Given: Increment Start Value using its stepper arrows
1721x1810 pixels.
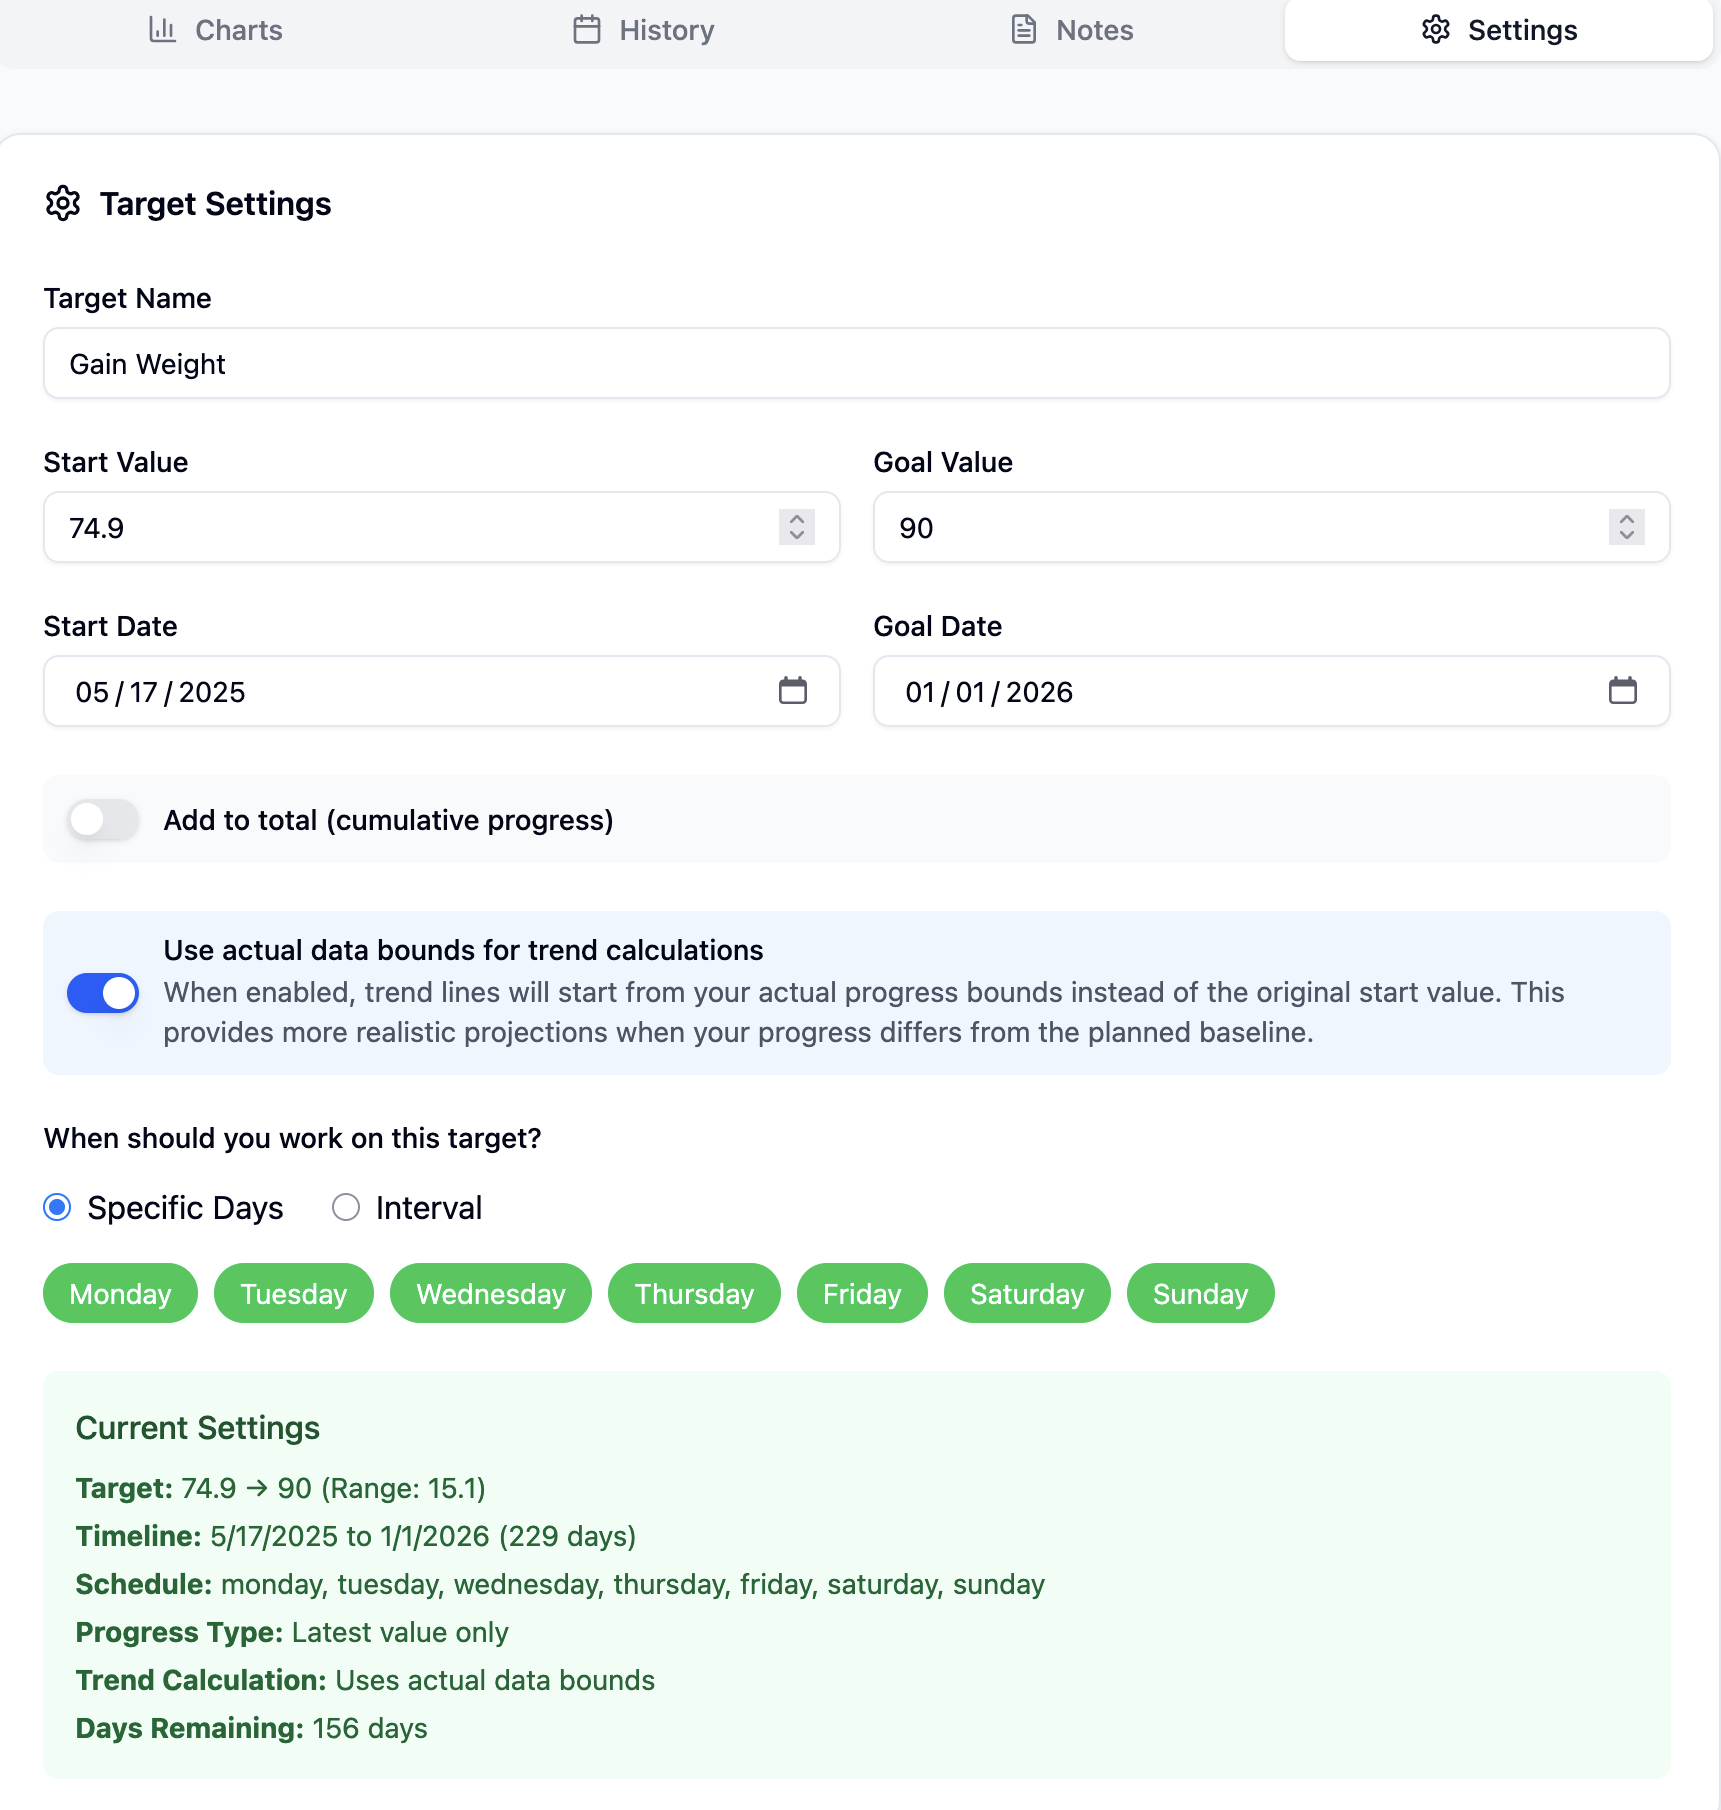Looking at the screenshot, I should [x=795, y=519].
